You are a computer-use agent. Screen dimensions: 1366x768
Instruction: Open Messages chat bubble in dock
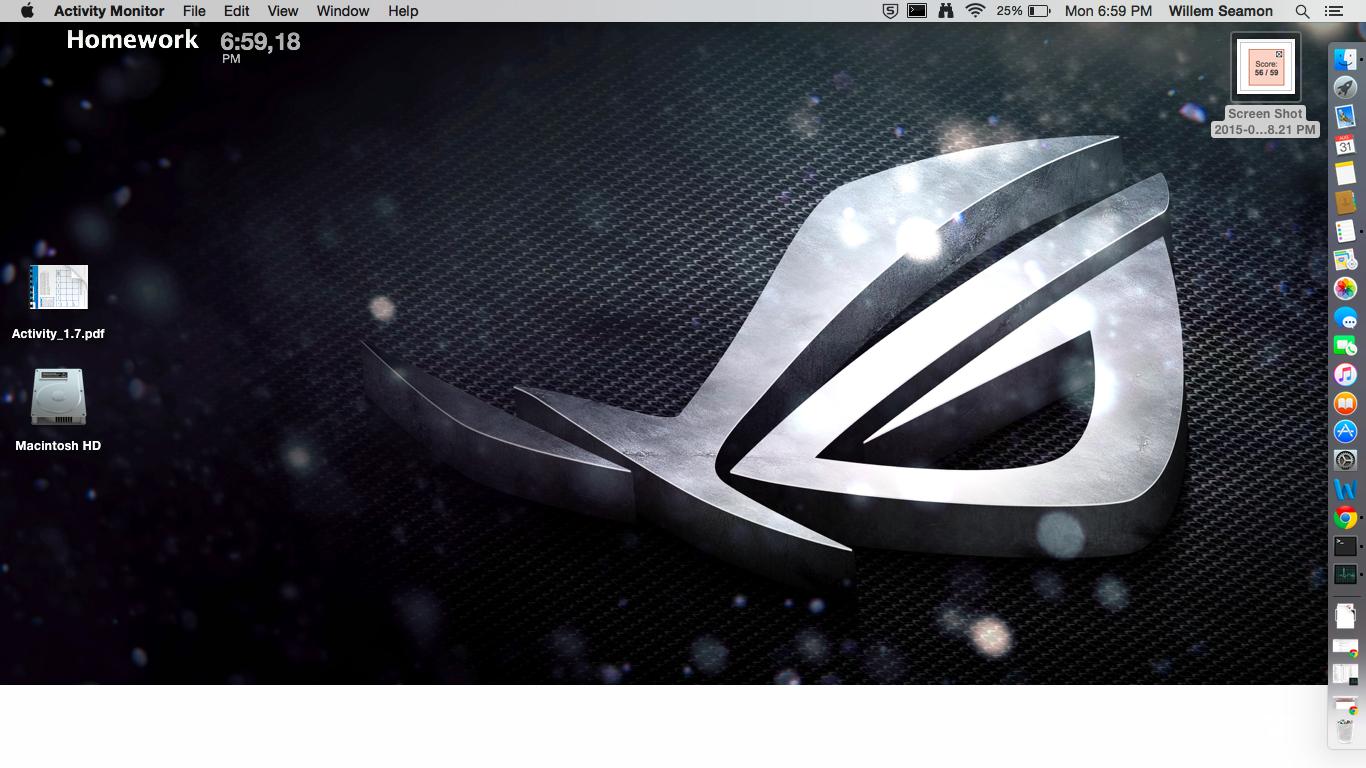[x=1345, y=318]
